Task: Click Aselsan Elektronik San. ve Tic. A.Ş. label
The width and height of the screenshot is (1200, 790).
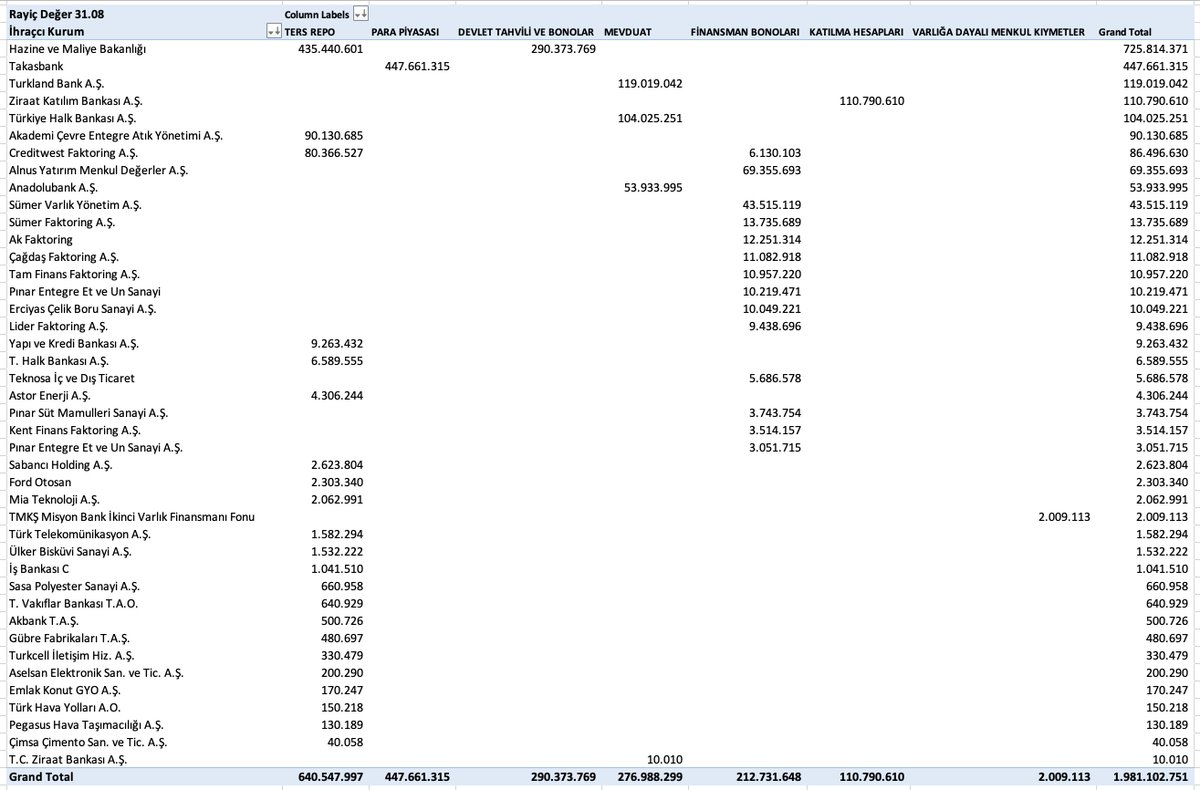Action: tap(95, 673)
